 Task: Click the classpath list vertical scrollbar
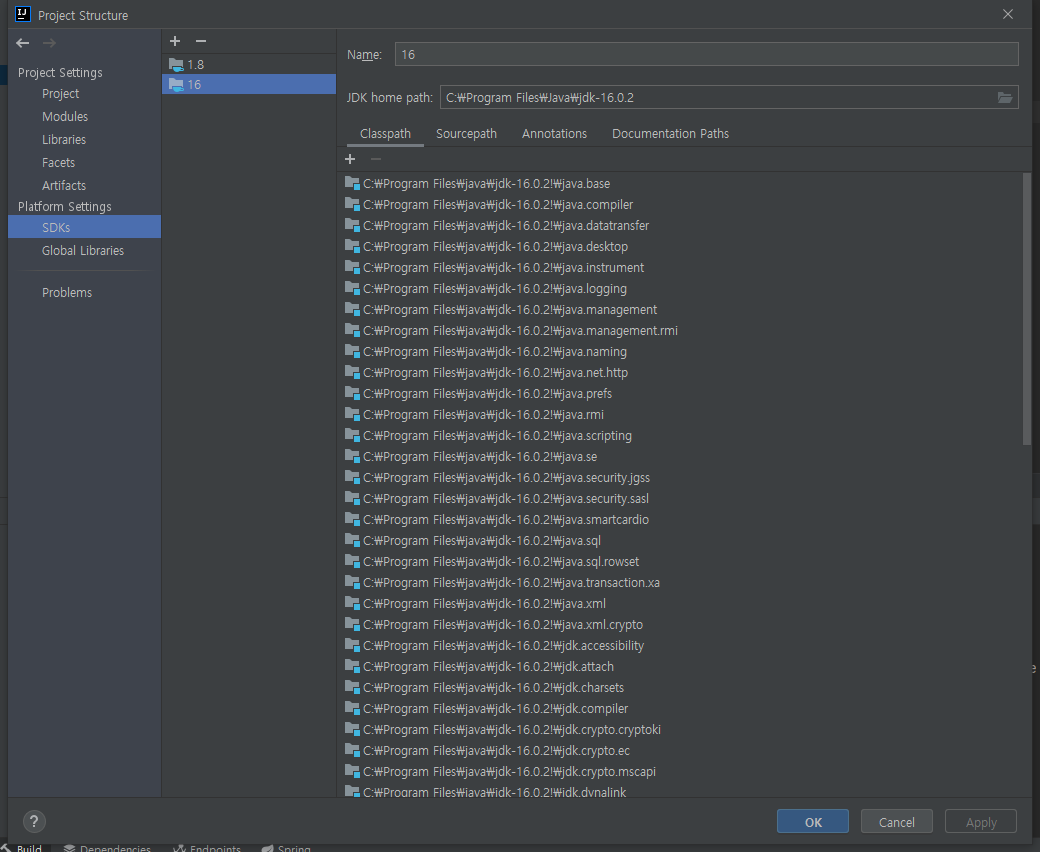pyautogui.click(x=1027, y=308)
